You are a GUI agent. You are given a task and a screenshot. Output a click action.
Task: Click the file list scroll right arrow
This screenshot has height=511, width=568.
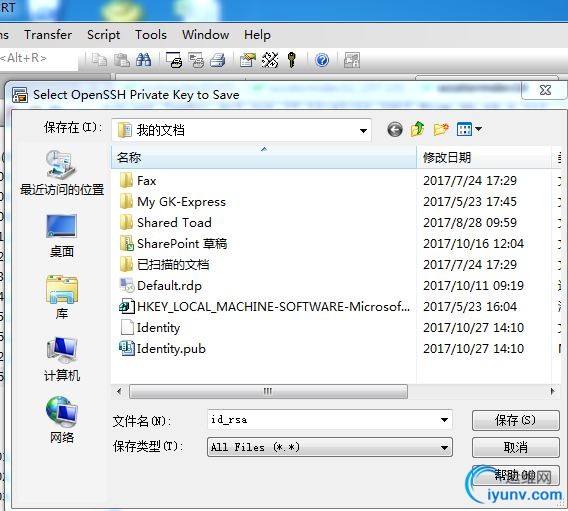(x=552, y=391)
